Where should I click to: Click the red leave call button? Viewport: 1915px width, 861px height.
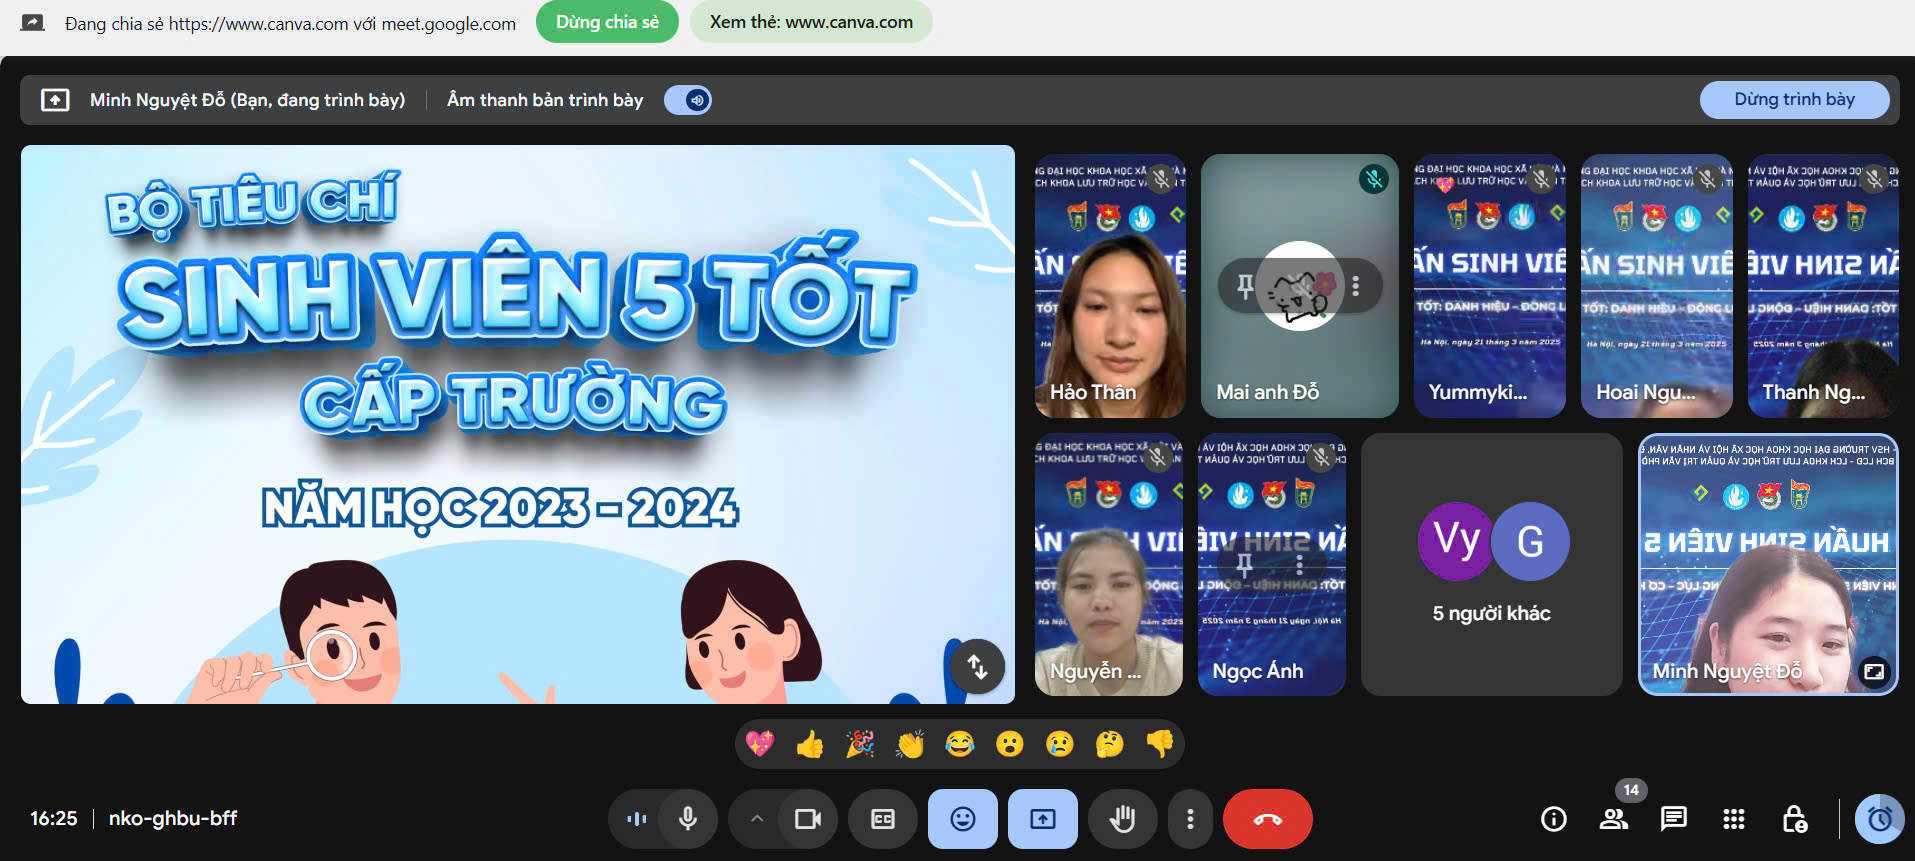(1268, 819)
